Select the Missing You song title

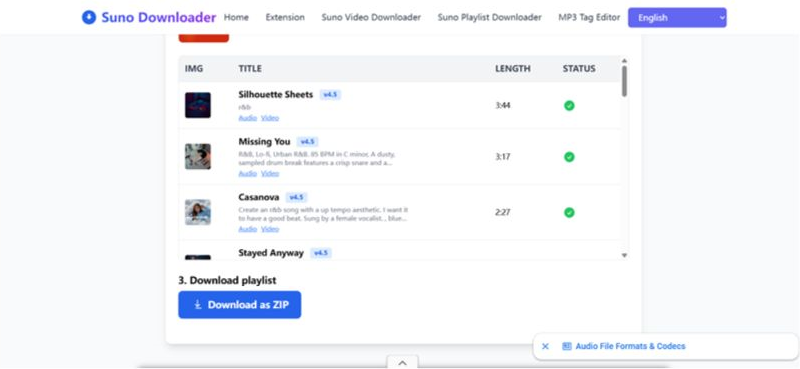[264, 142]
